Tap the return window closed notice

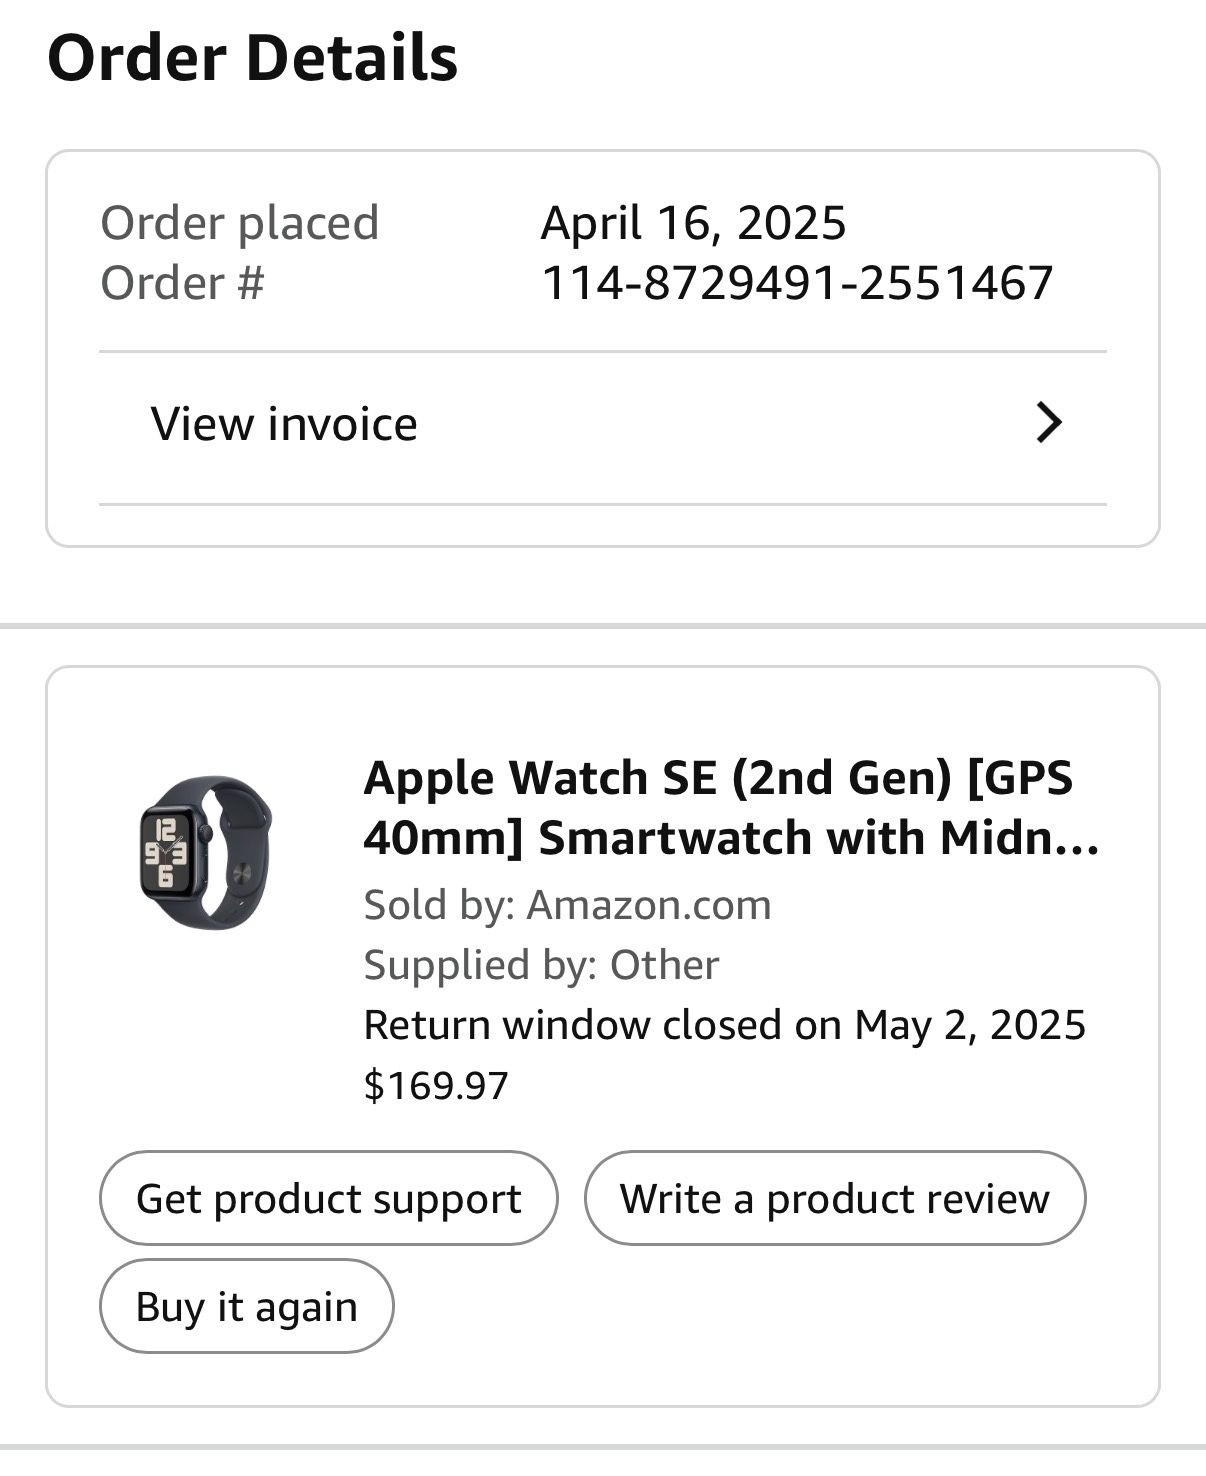click(x=724, y=1025)
